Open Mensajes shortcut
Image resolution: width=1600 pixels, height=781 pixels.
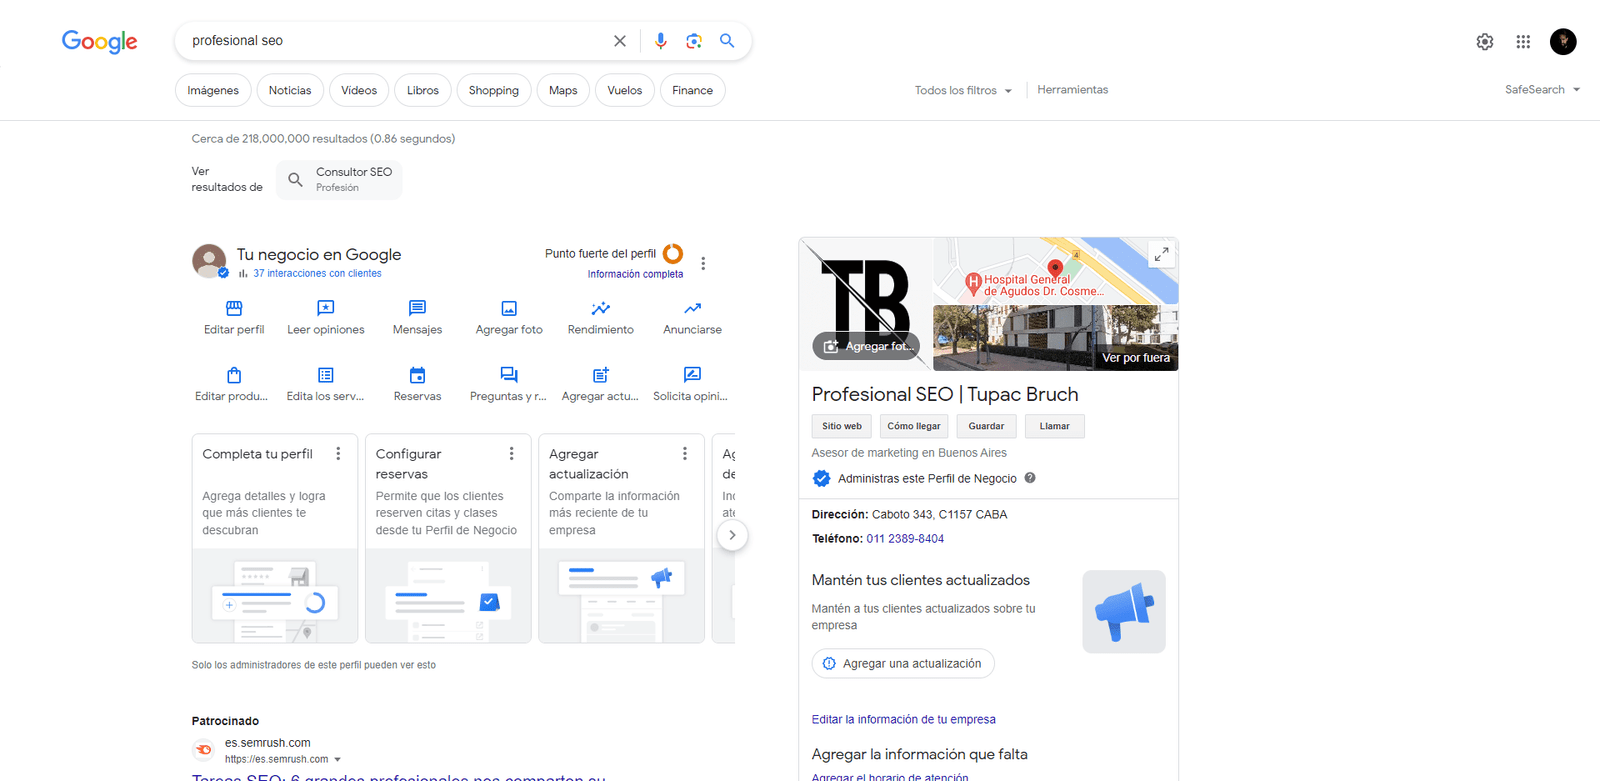click(417, 318)
